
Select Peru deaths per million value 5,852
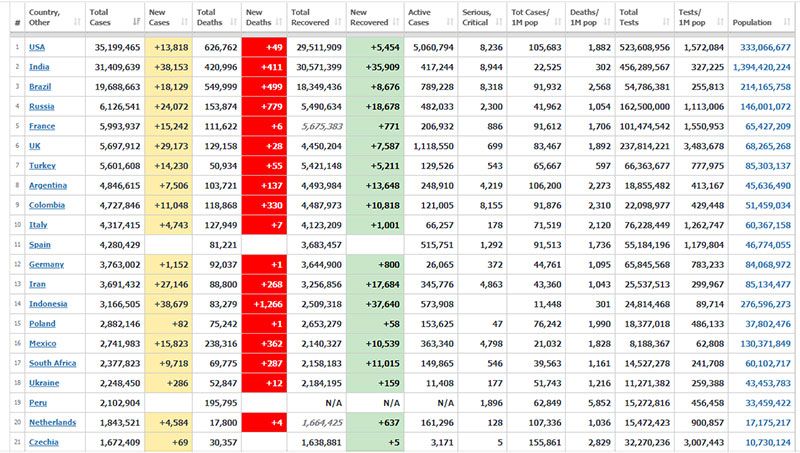pyautogui.click(x=599, y=404)
